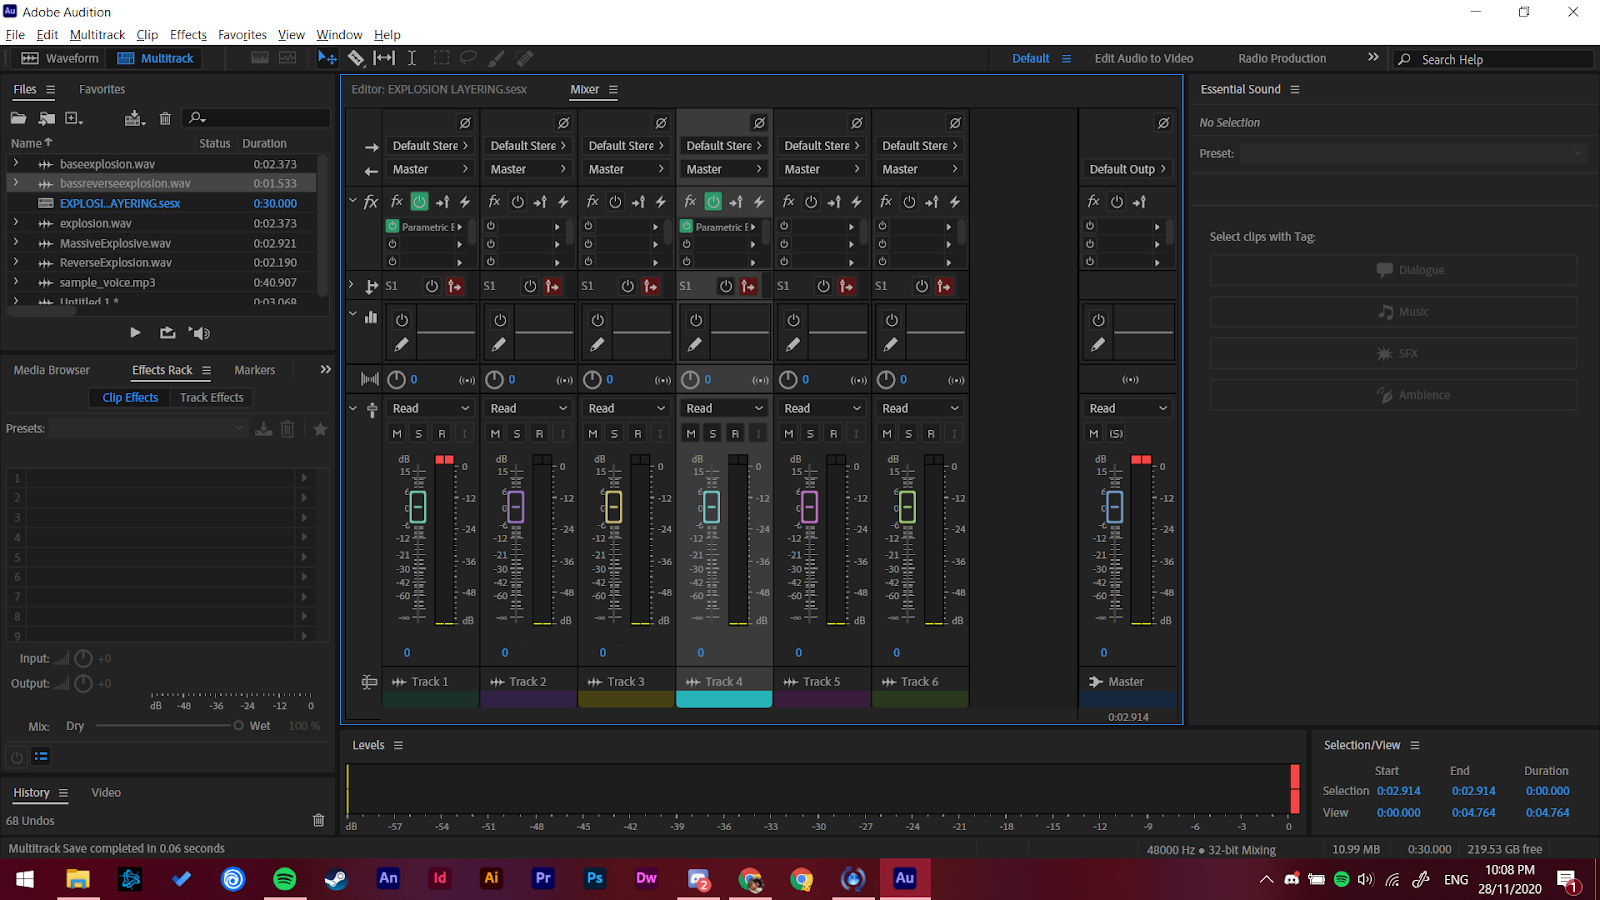Screen dimensions: 1600x900
Task: Solo Track 2 with S button
Action: 517,434
